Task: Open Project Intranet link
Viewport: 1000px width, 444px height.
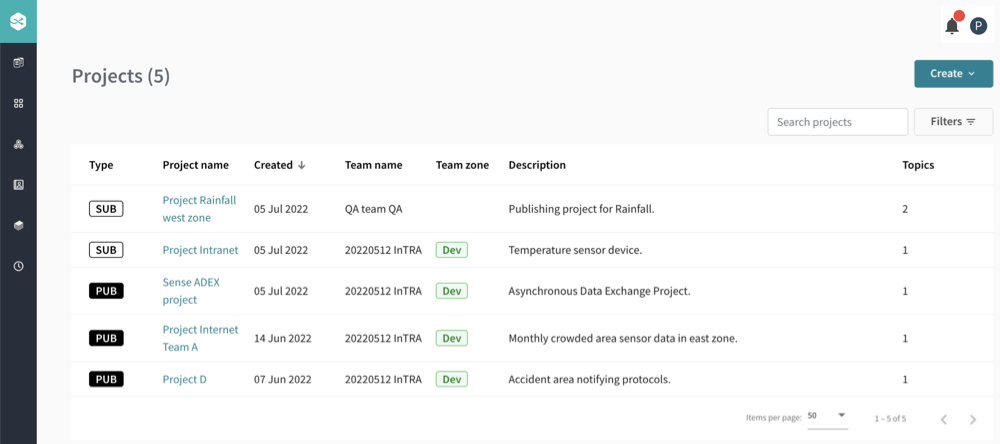Action: pos(200,250)
